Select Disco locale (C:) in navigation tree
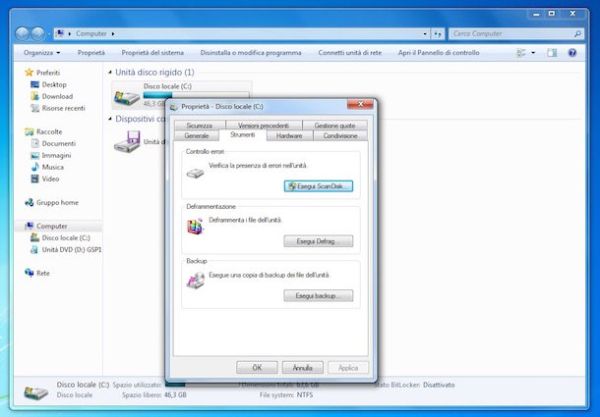Image resolution: width=600 pixels, height=417 pixels. 65,238
